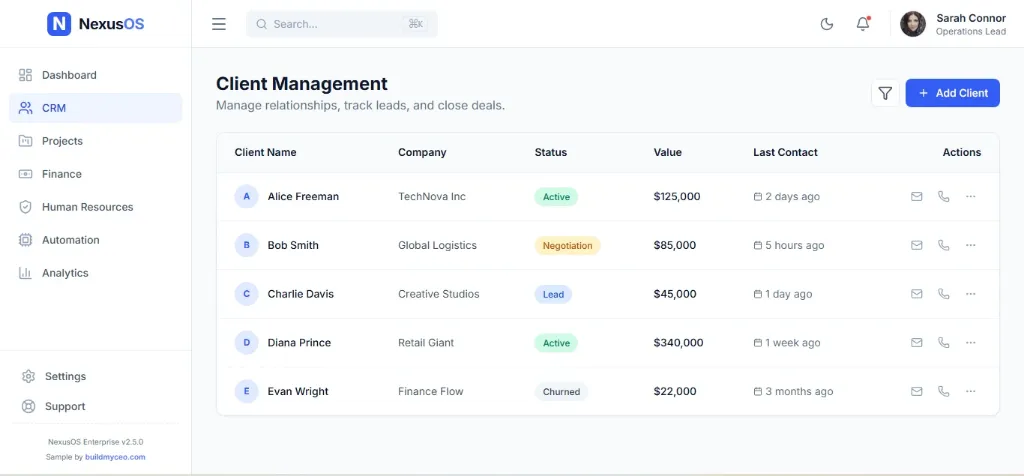Click the email icon for Alice Freeman
The width and height of the screenshot is (1024, 476).
click(916, 197)
